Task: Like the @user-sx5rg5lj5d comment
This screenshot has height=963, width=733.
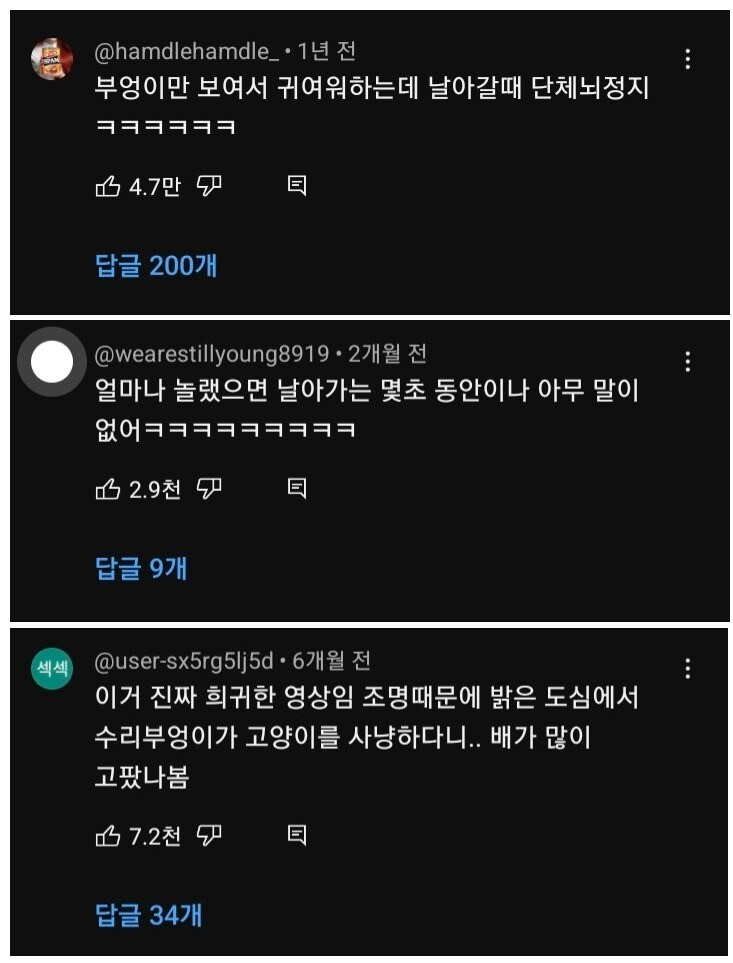Action: pos(108,836)
